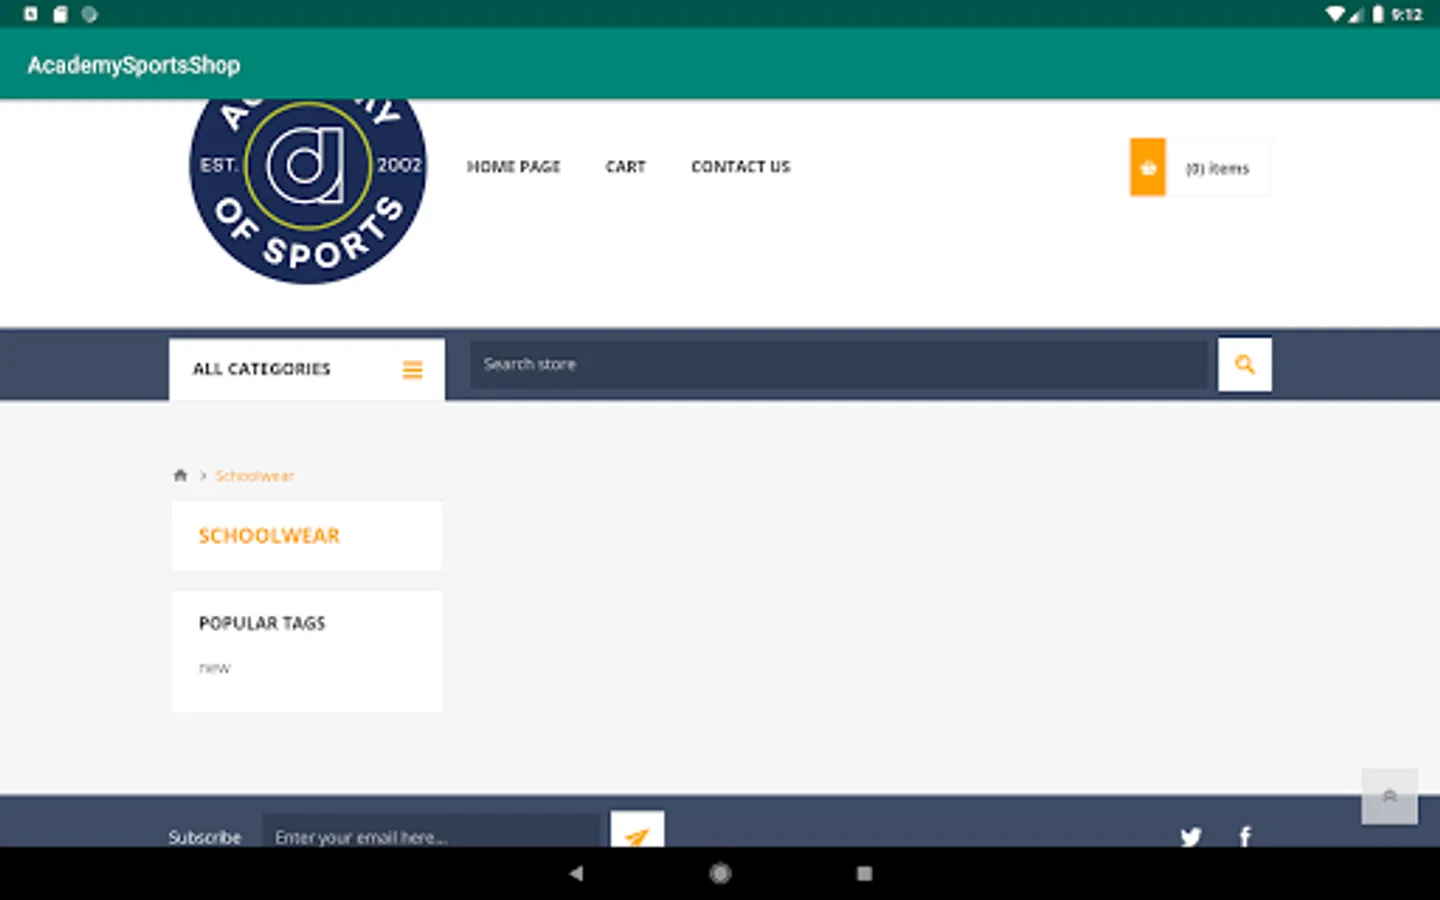Click the Popular Tags heading
The width and height of the screenshot is (1440, 900).
pos(262,623)
